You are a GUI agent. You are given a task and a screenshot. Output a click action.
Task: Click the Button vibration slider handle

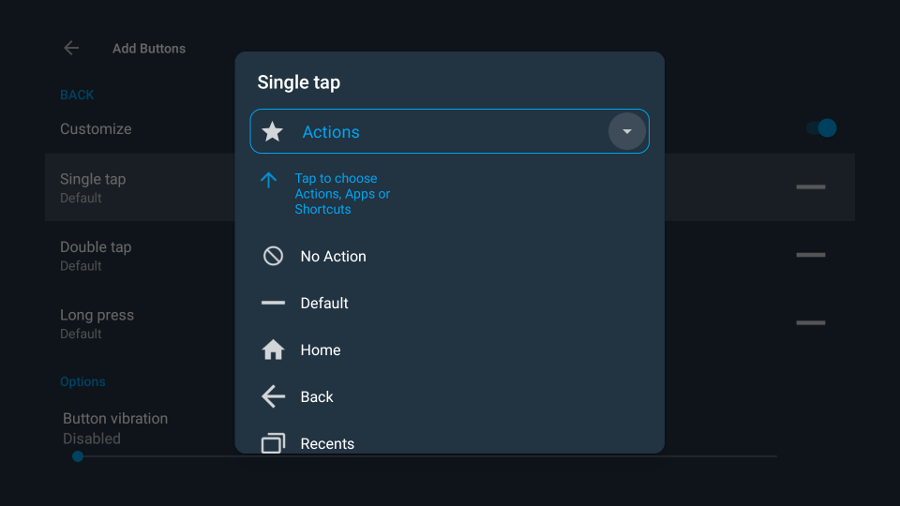click(77, 457)
